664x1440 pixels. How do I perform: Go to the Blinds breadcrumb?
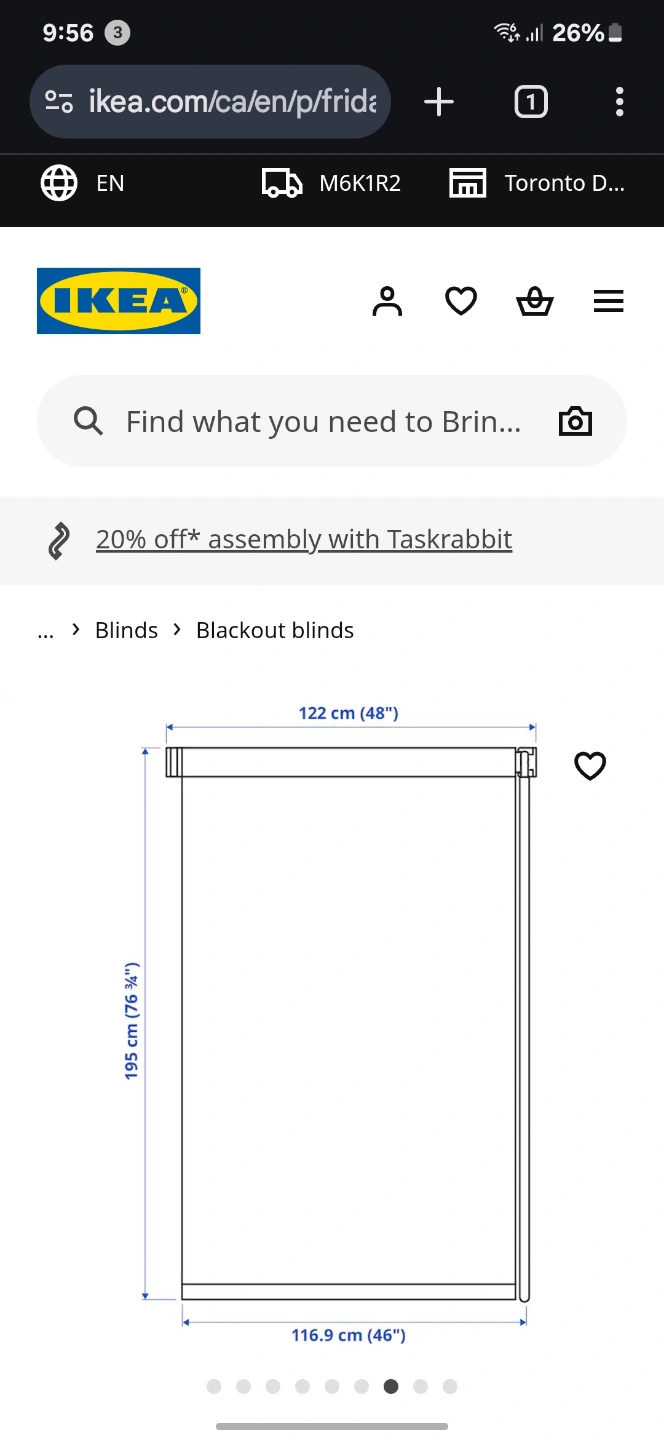(126, 630)
